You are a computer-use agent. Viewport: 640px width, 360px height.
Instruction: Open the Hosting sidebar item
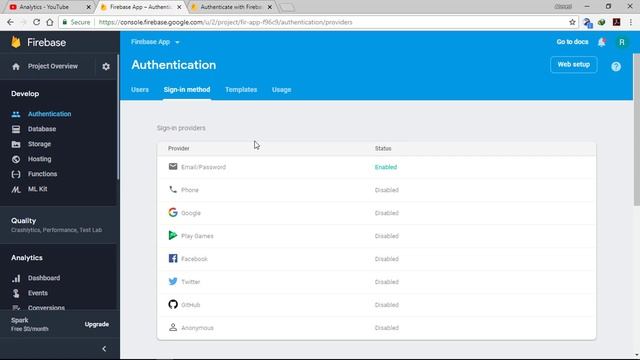[x=40, y=159]
